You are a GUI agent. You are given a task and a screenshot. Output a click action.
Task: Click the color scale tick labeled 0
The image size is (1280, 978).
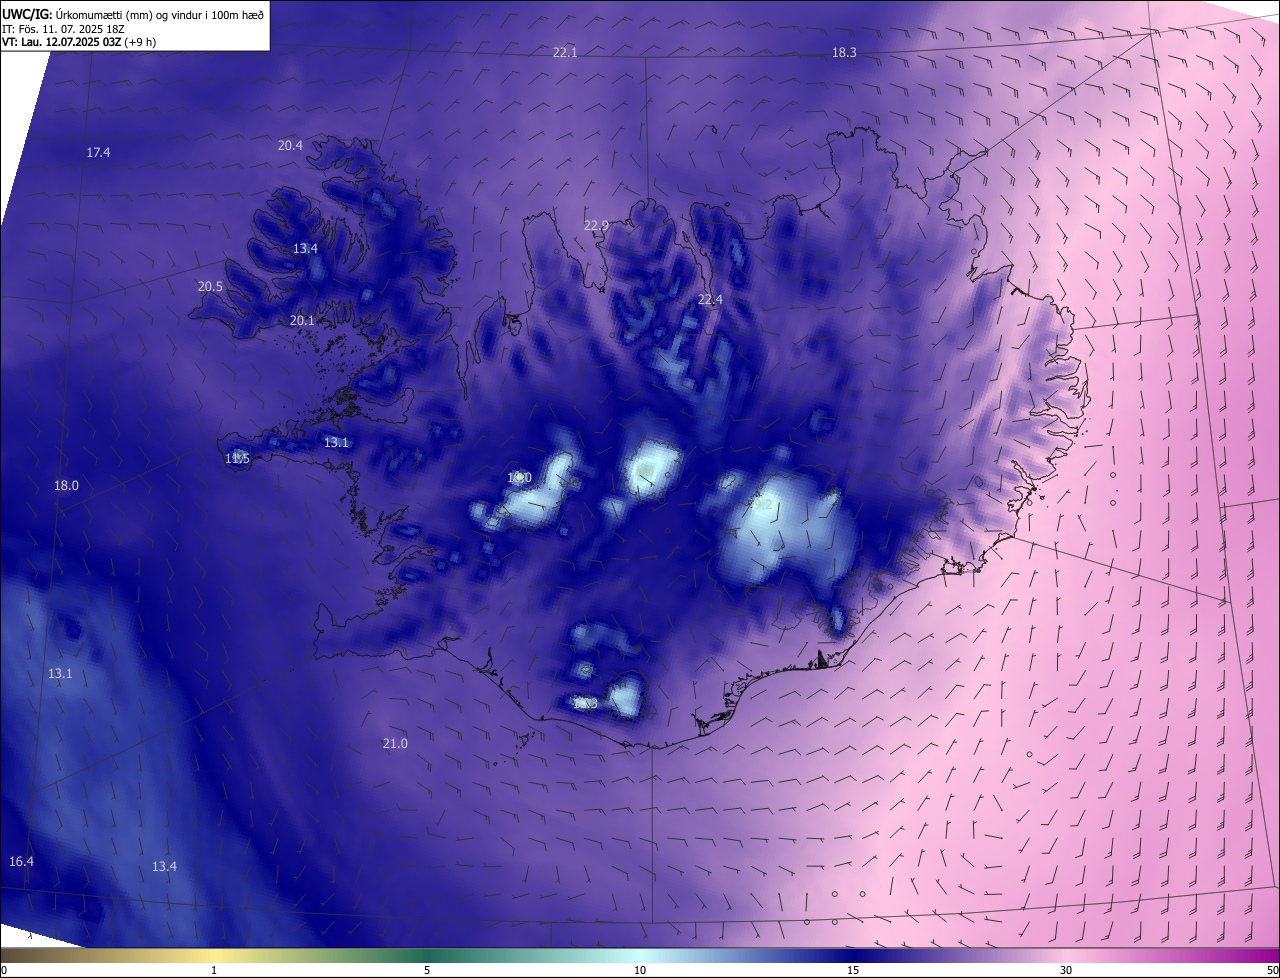4,970
